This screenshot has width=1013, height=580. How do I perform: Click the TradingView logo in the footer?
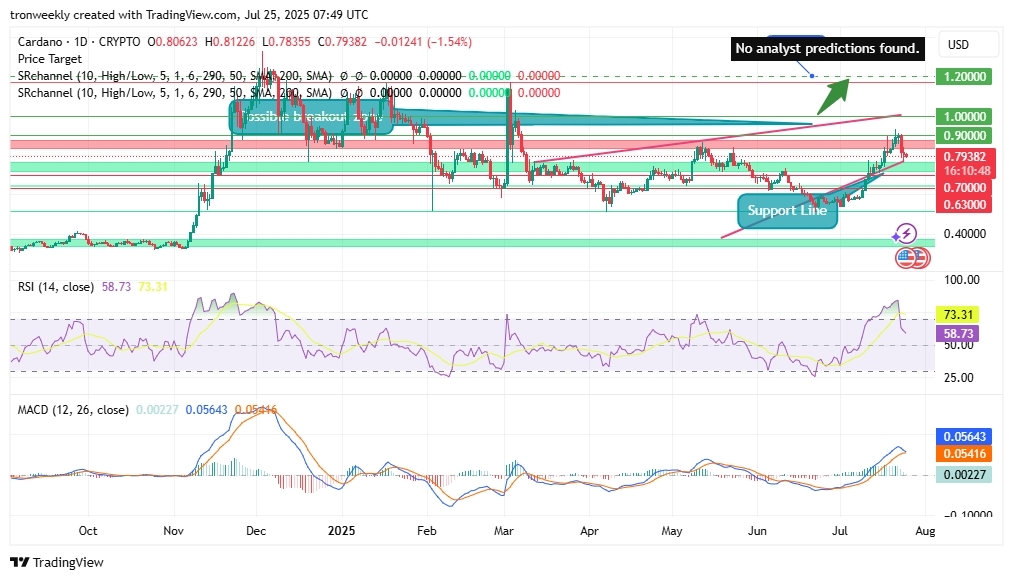(56, 562)
